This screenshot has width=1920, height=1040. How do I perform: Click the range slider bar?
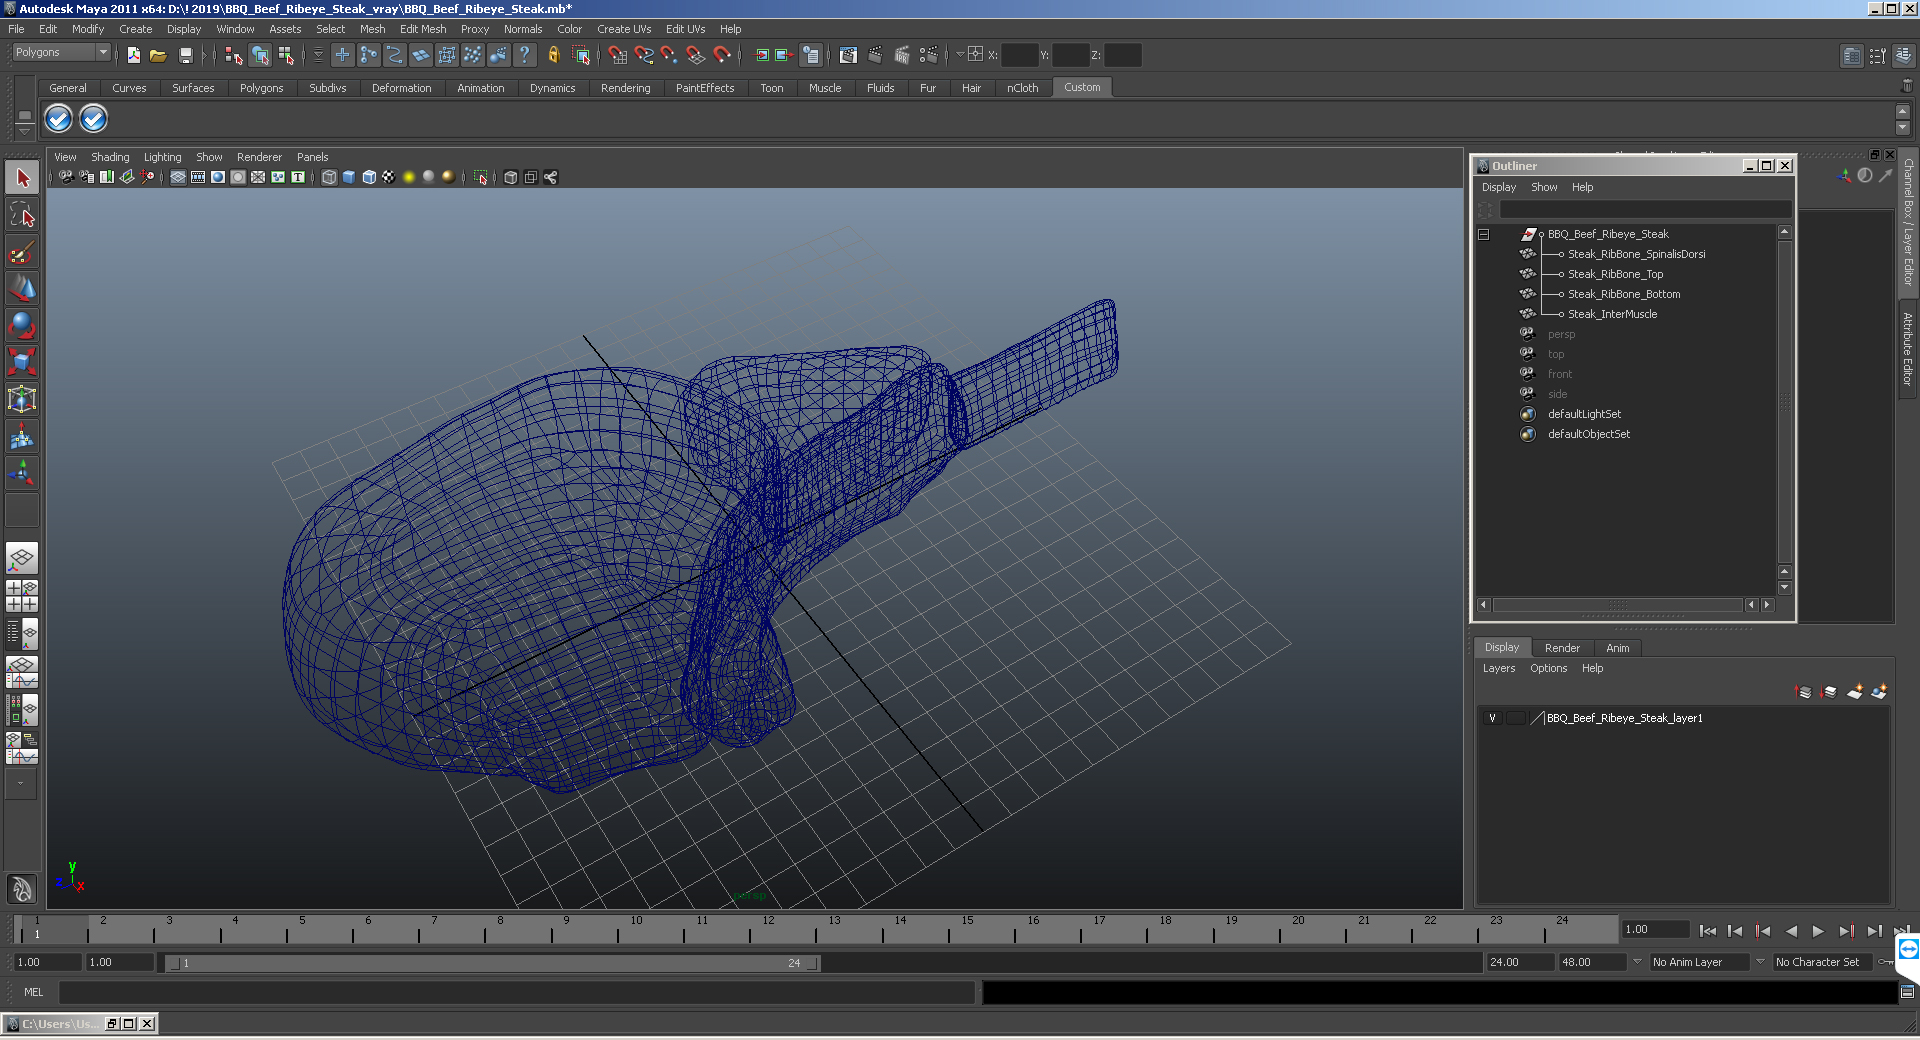tap(493, 963)
